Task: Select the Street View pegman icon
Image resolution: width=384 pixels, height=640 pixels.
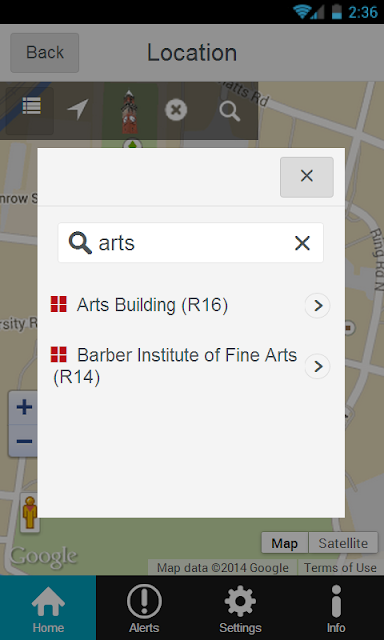Action: pyautogui.click(x=30, y=512)
